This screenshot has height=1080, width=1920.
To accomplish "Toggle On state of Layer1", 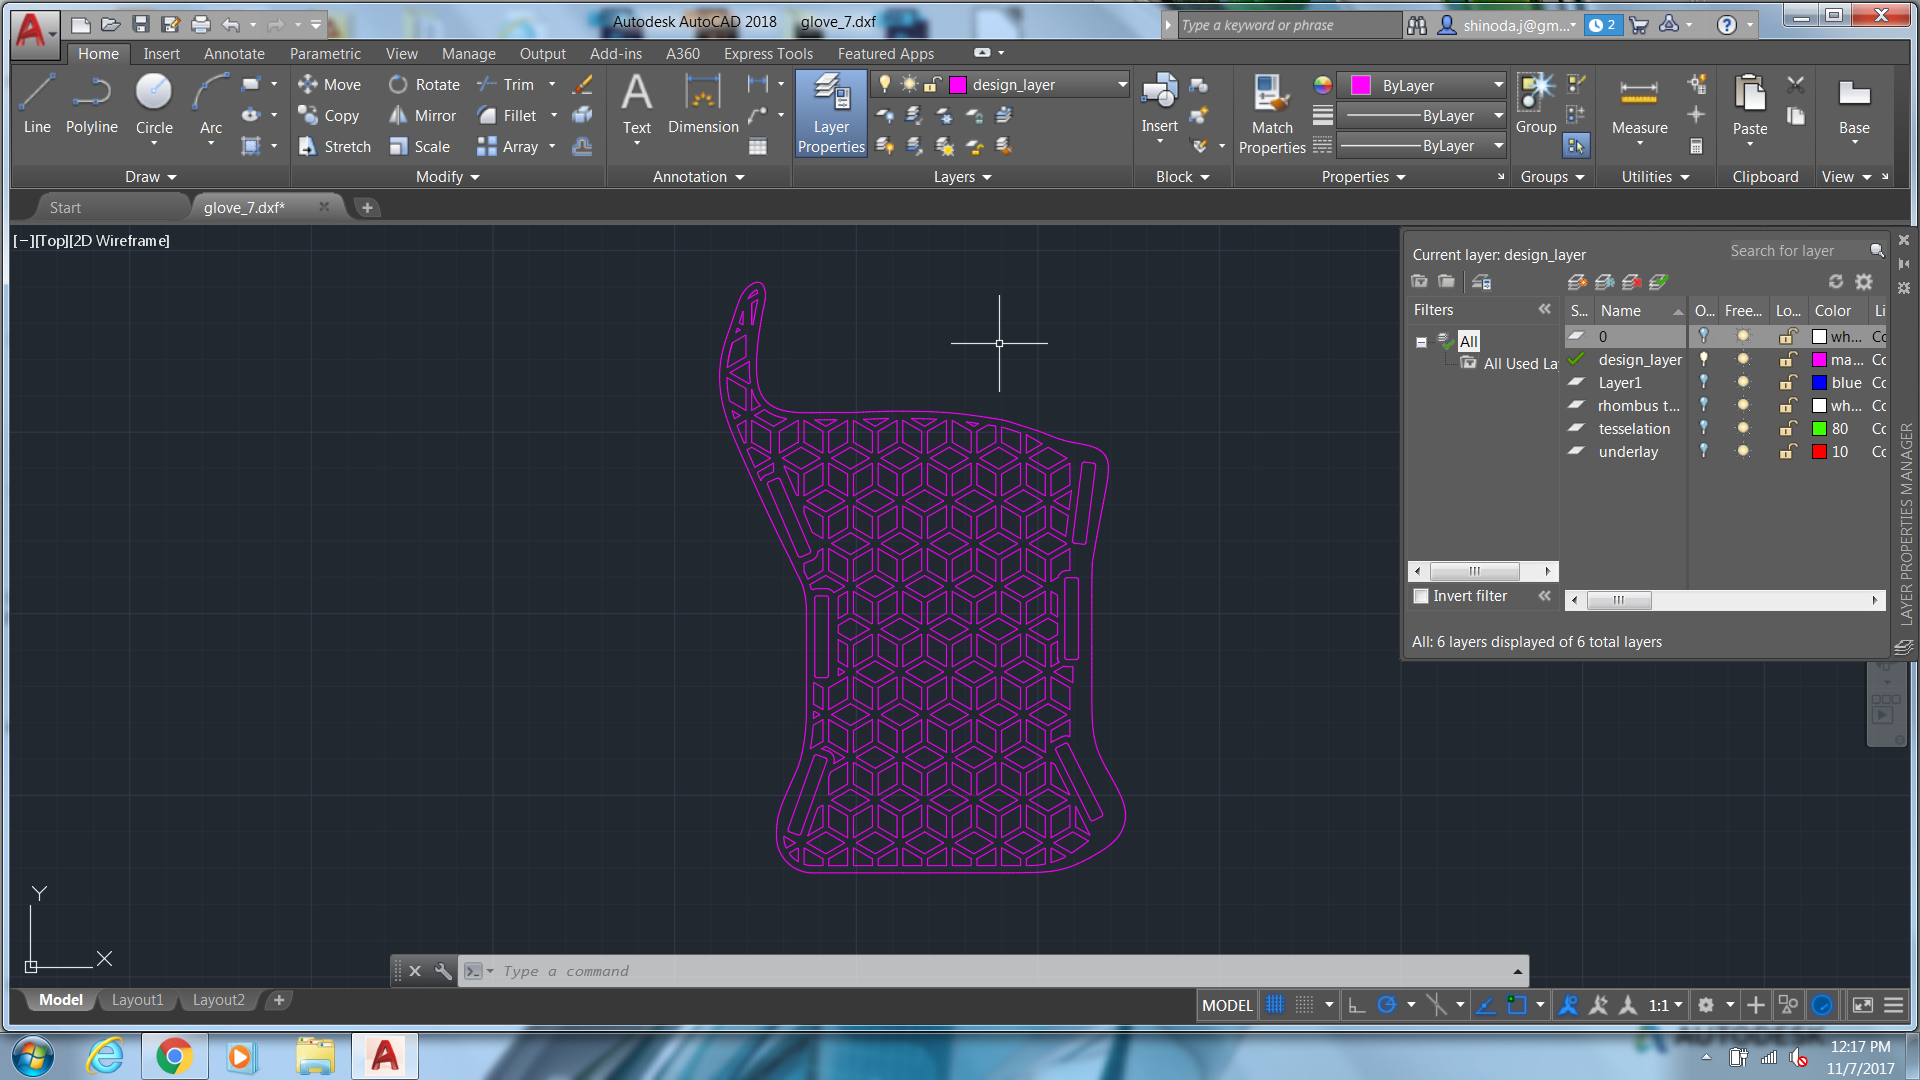I will point(1704,382).
